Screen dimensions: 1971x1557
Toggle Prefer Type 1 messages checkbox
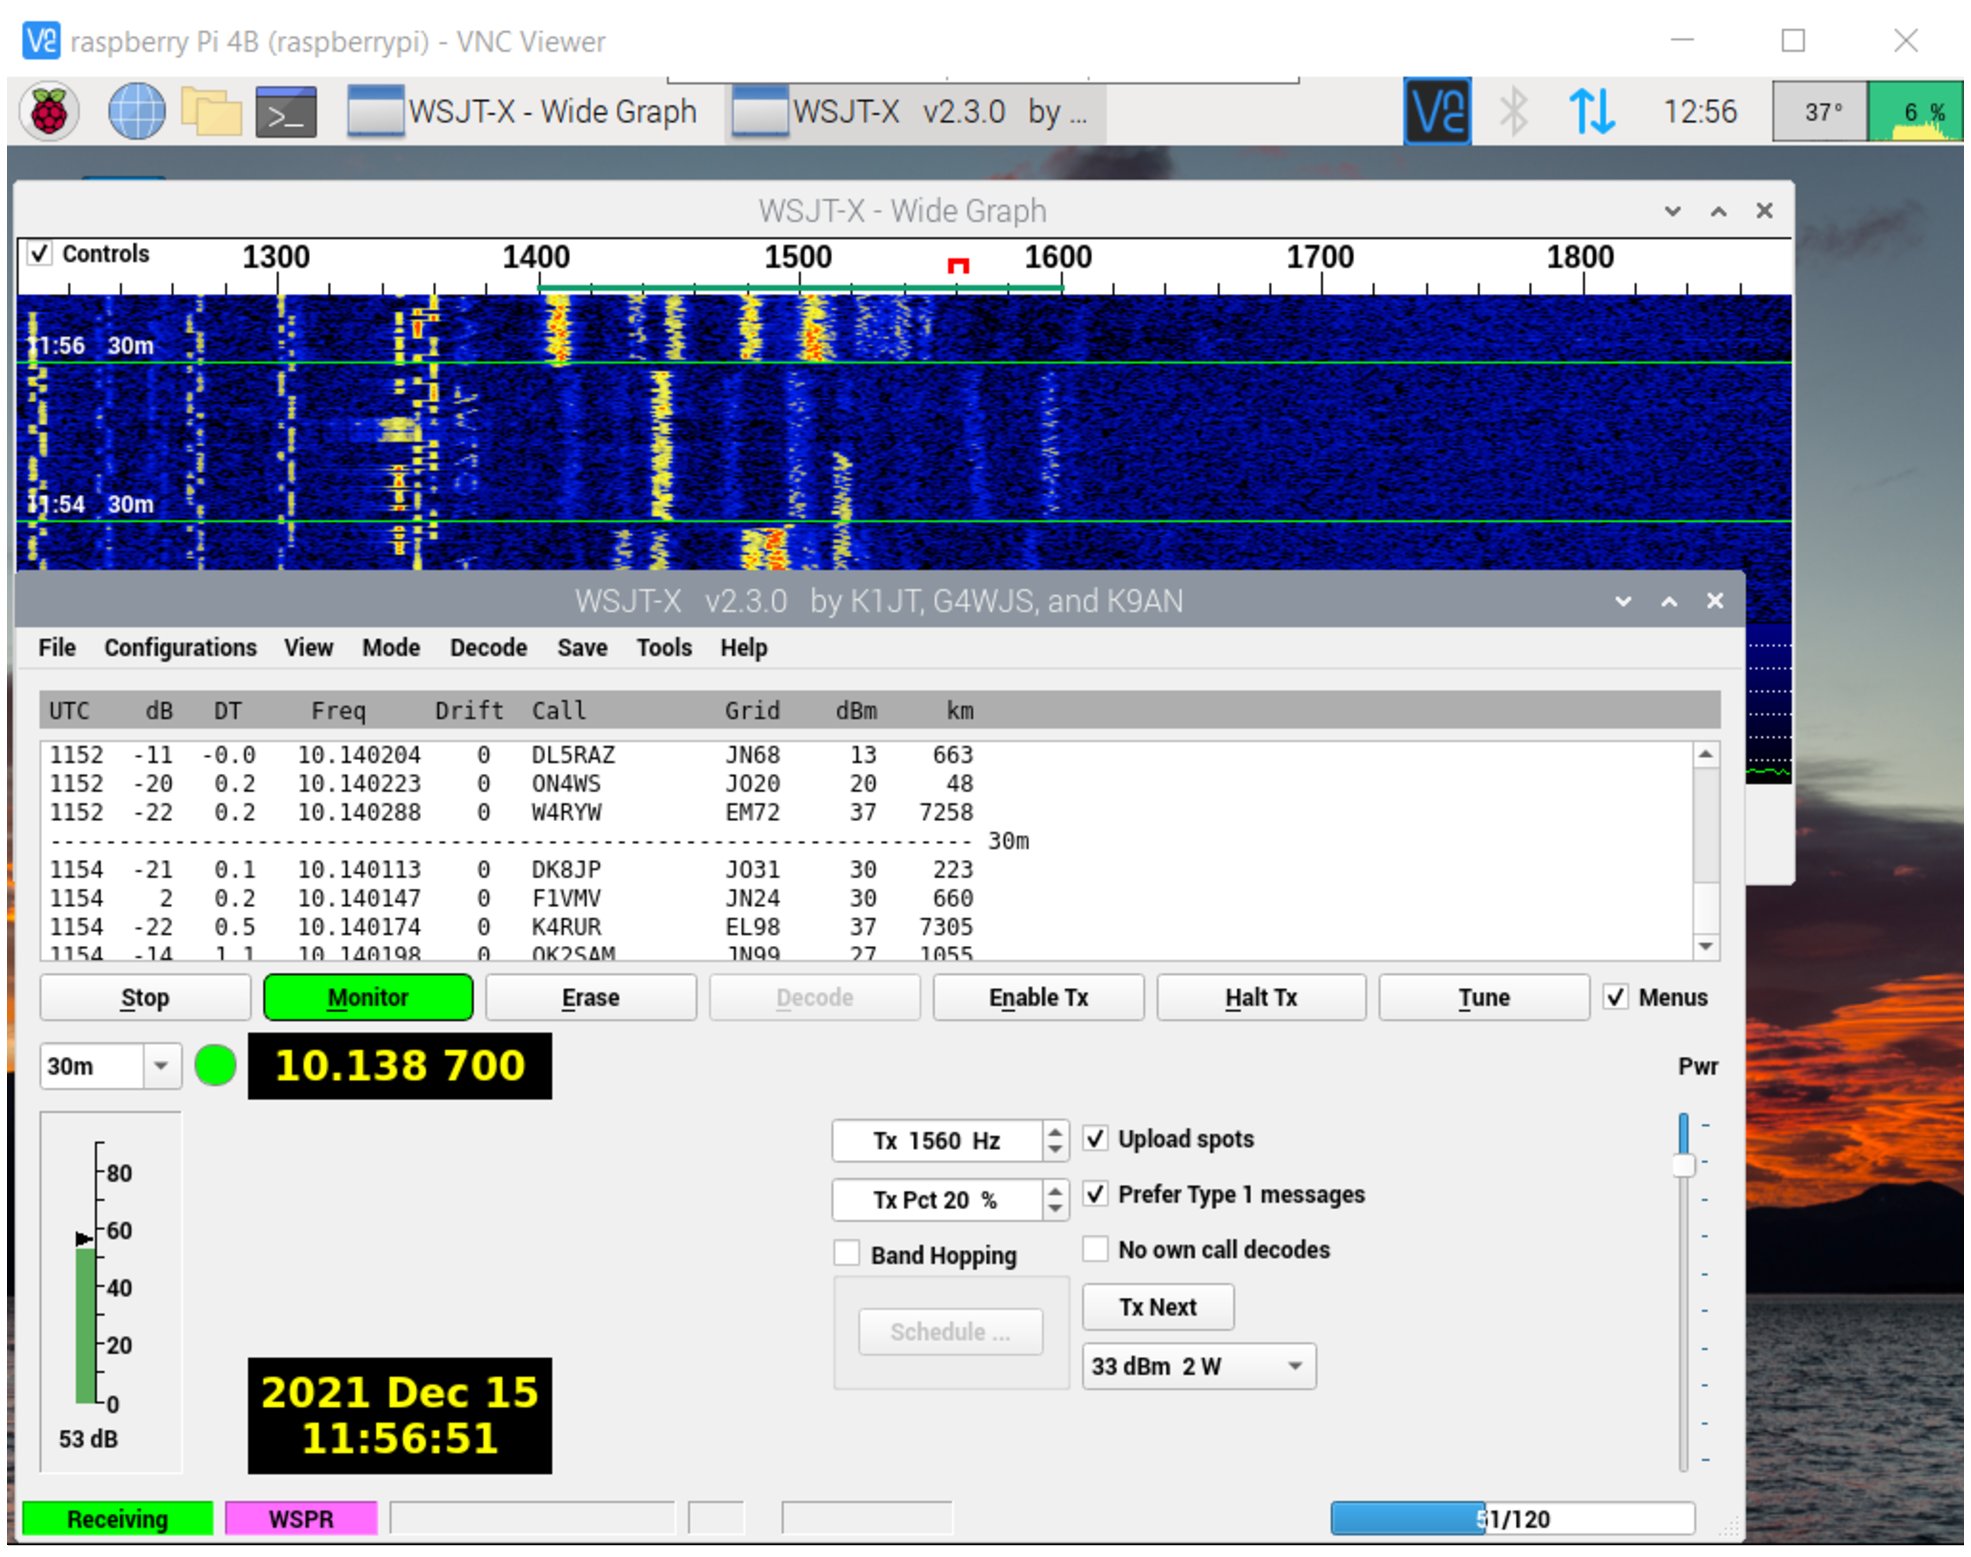(1096, 1194)
